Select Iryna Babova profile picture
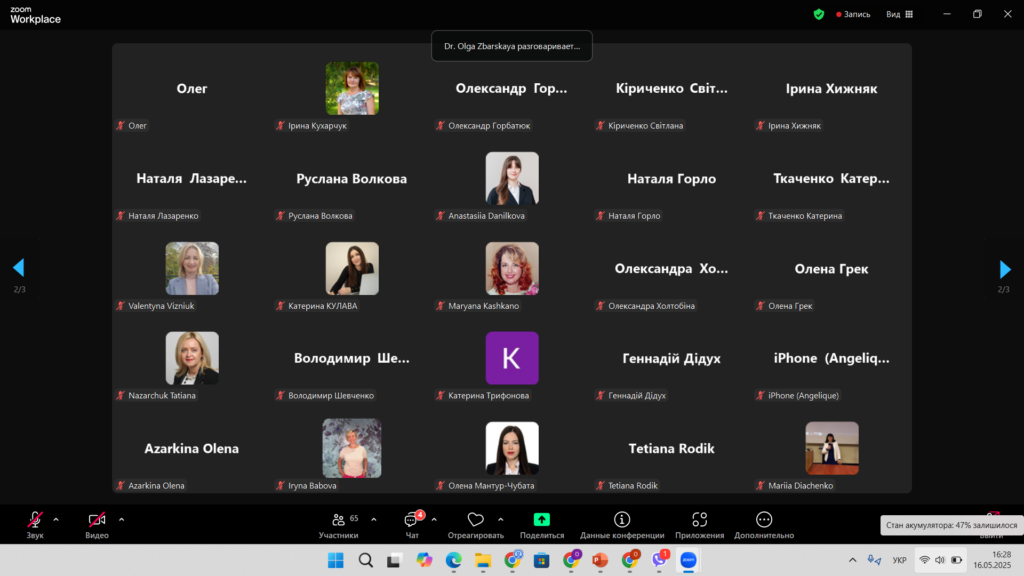The height and width of the screenshot is (576, 1024). (352, 448)
